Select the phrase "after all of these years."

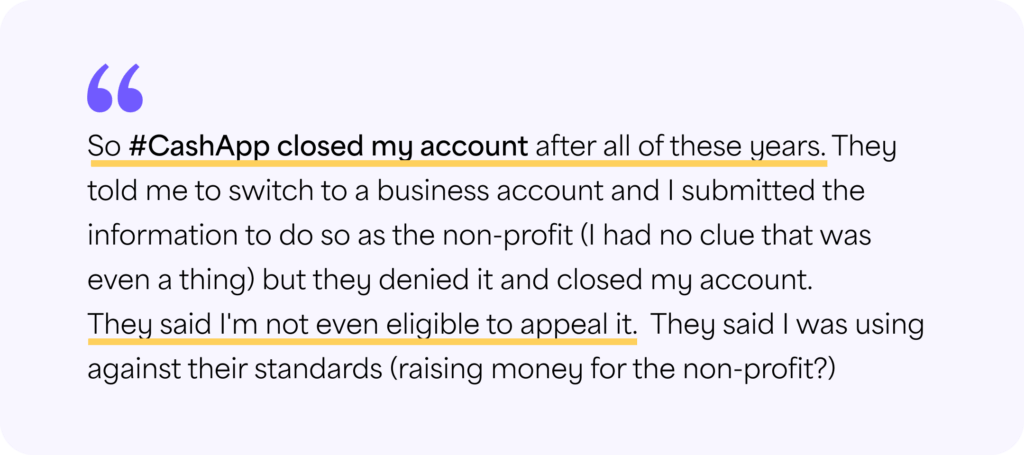click(x=680, y=147)
